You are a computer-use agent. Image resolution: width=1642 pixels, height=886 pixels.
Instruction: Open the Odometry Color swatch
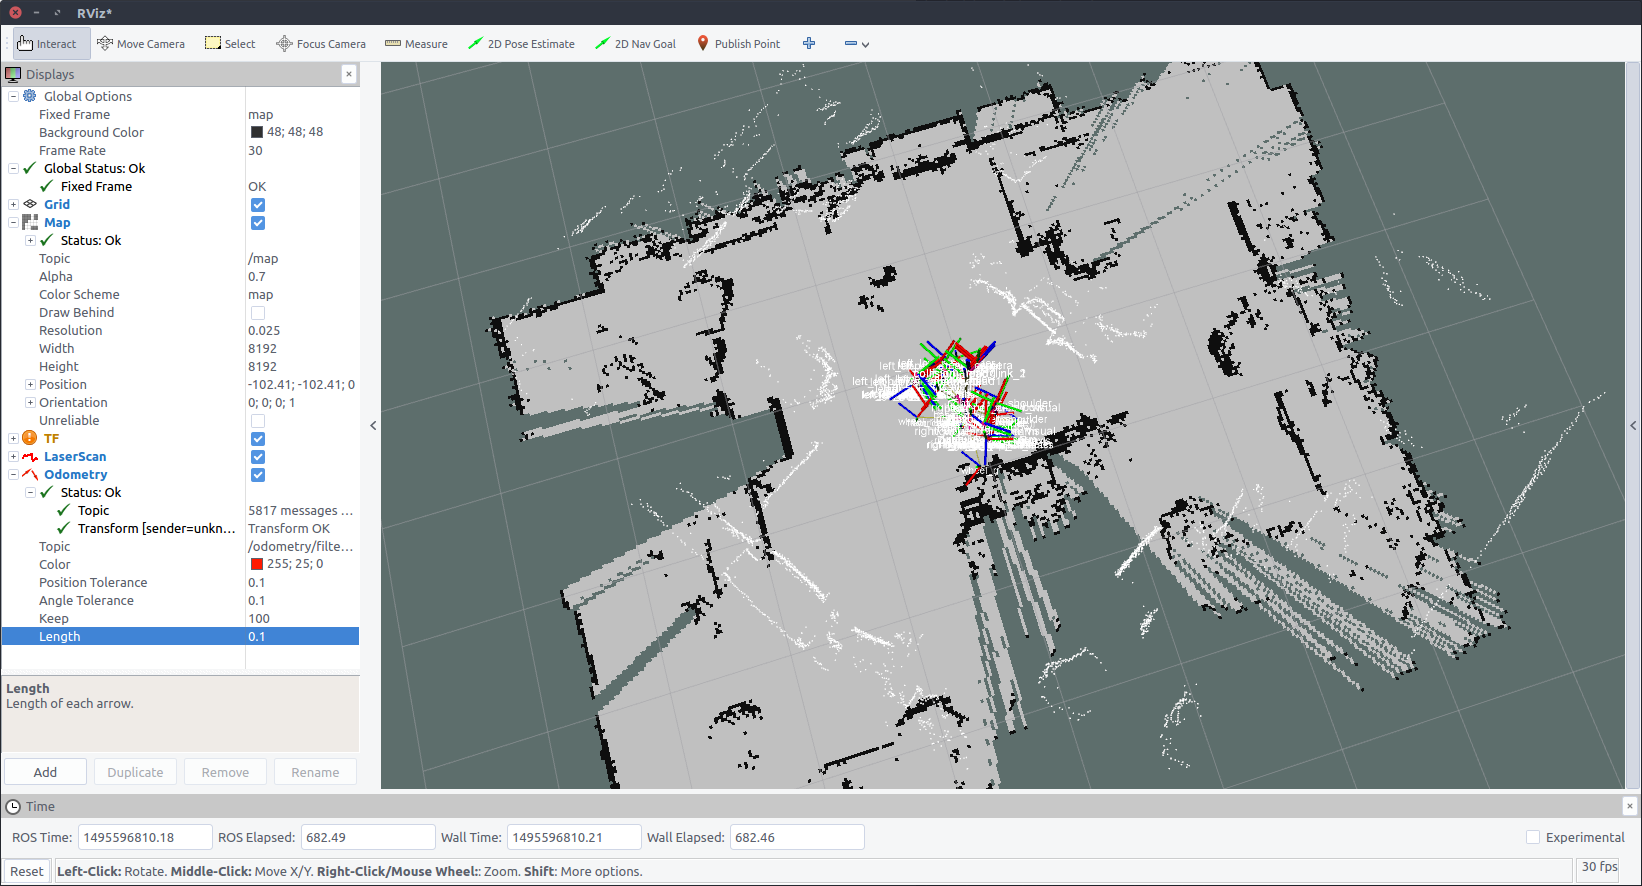coord(257,564)
